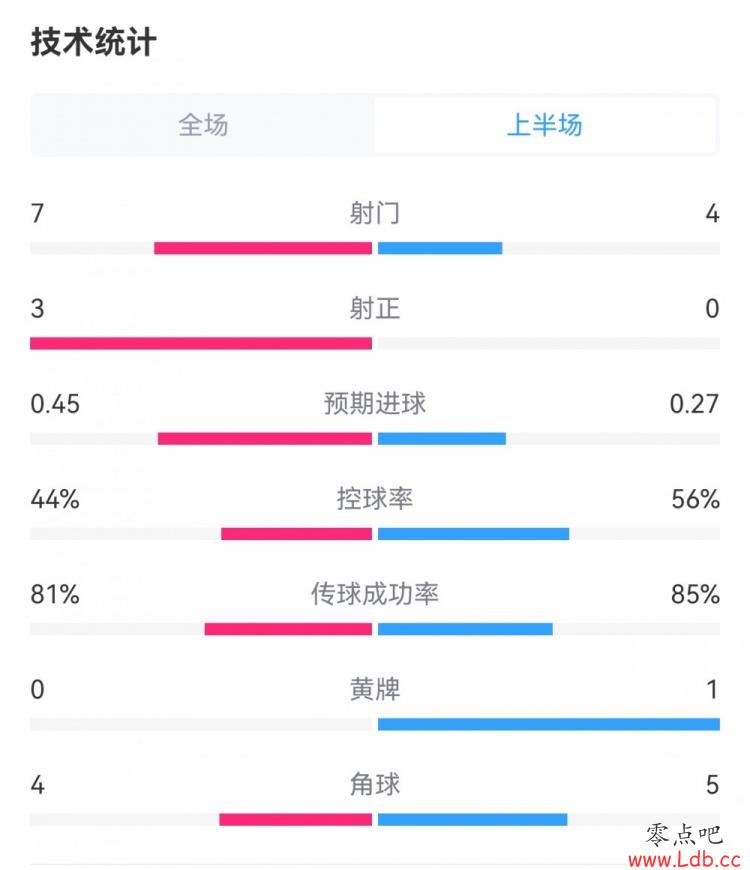
Task: Select the 上半场 tab
Action: (545, 125)
